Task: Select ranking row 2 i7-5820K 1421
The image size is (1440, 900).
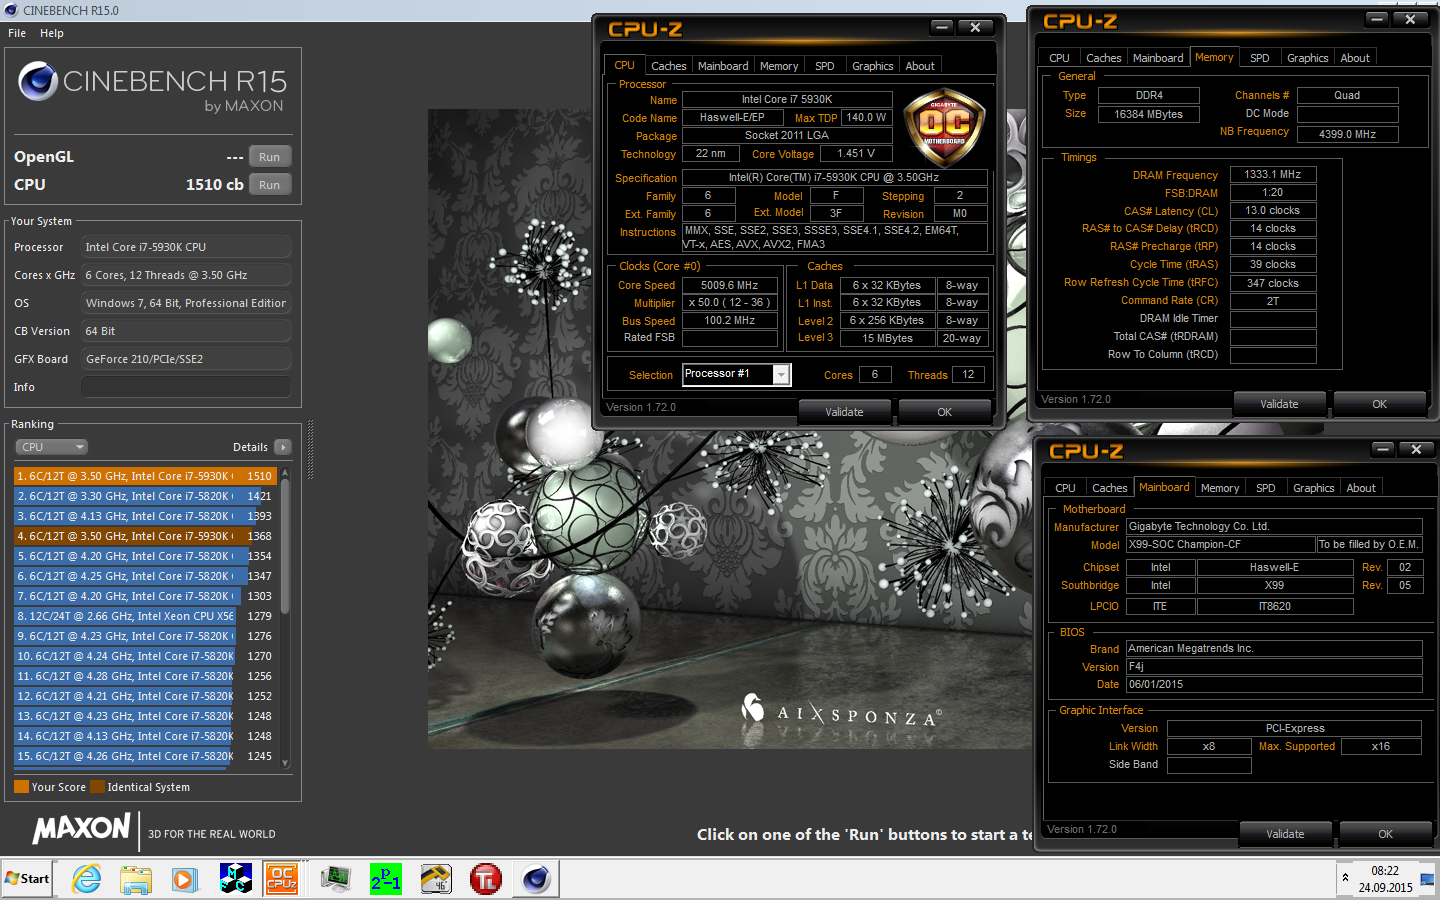Action: pos(145,496)
